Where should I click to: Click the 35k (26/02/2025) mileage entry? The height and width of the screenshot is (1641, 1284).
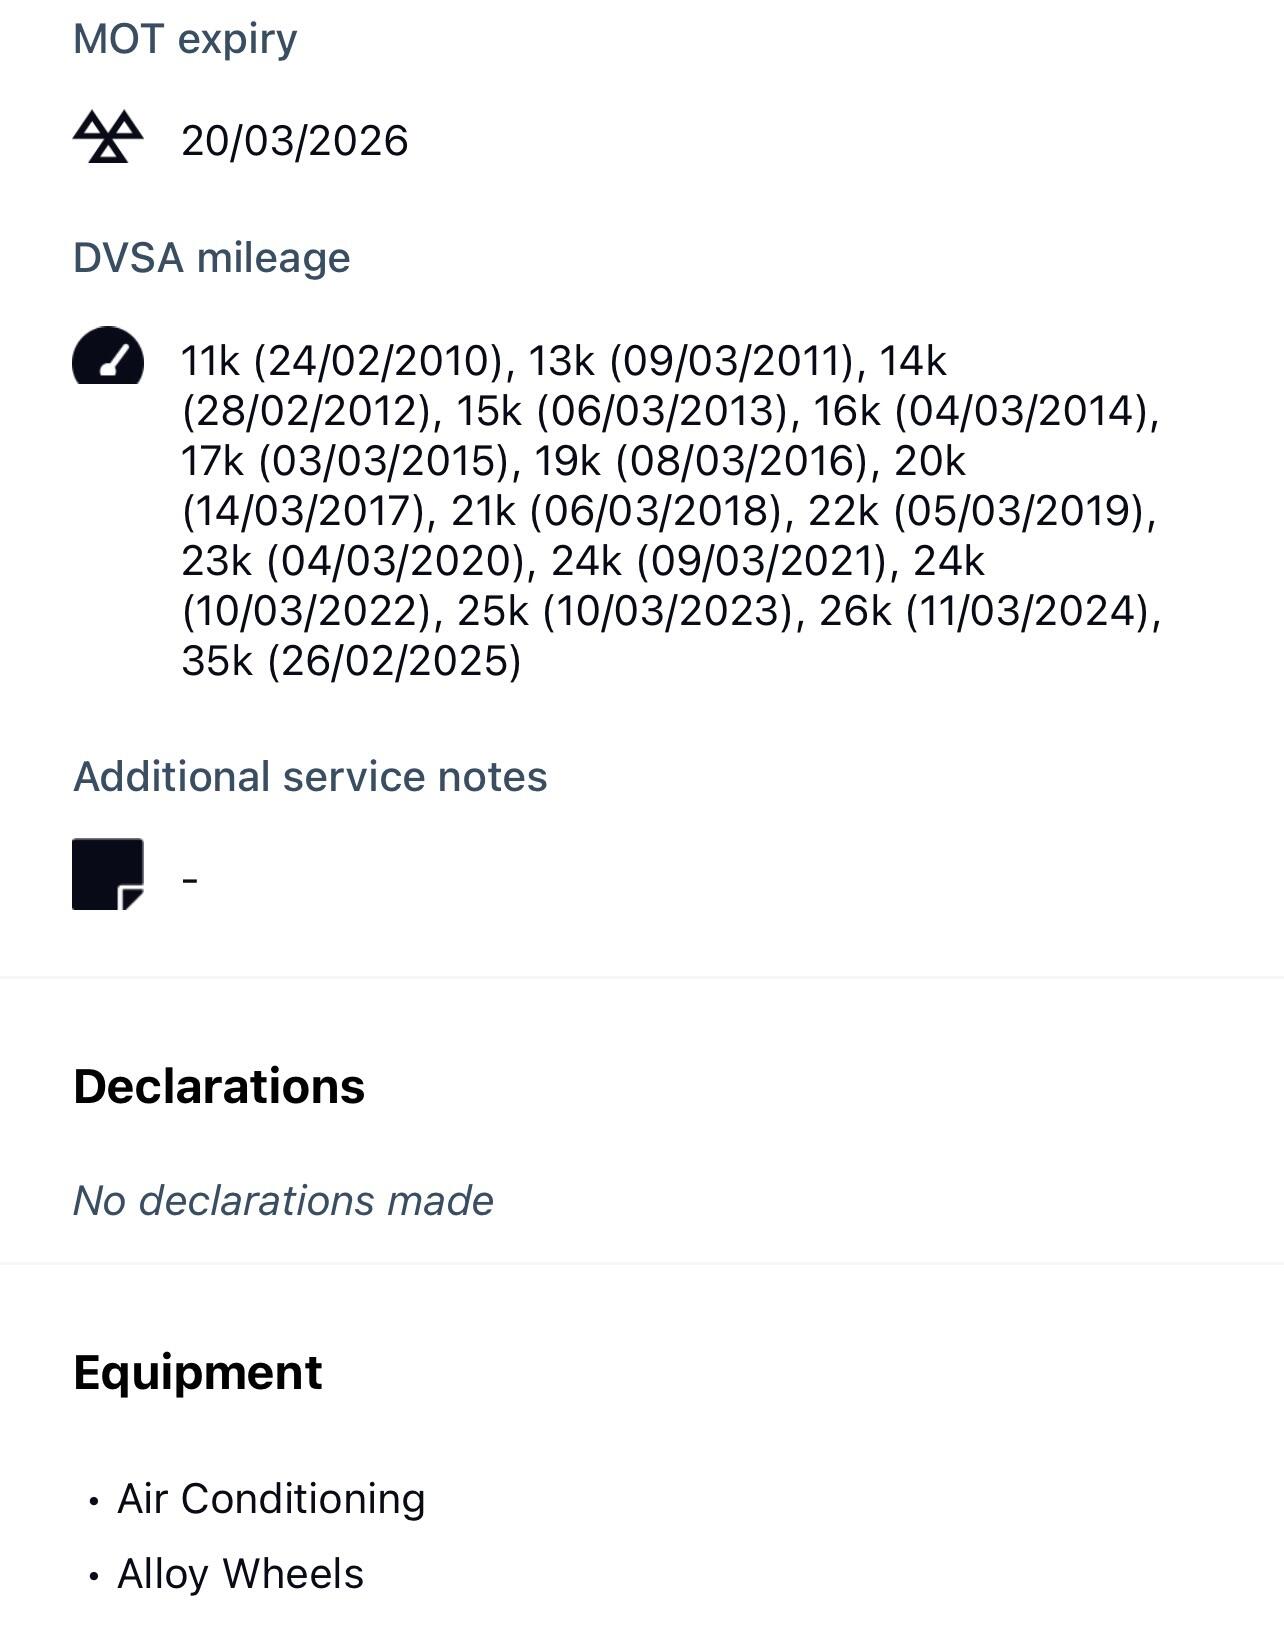click(x=351, y=661)
